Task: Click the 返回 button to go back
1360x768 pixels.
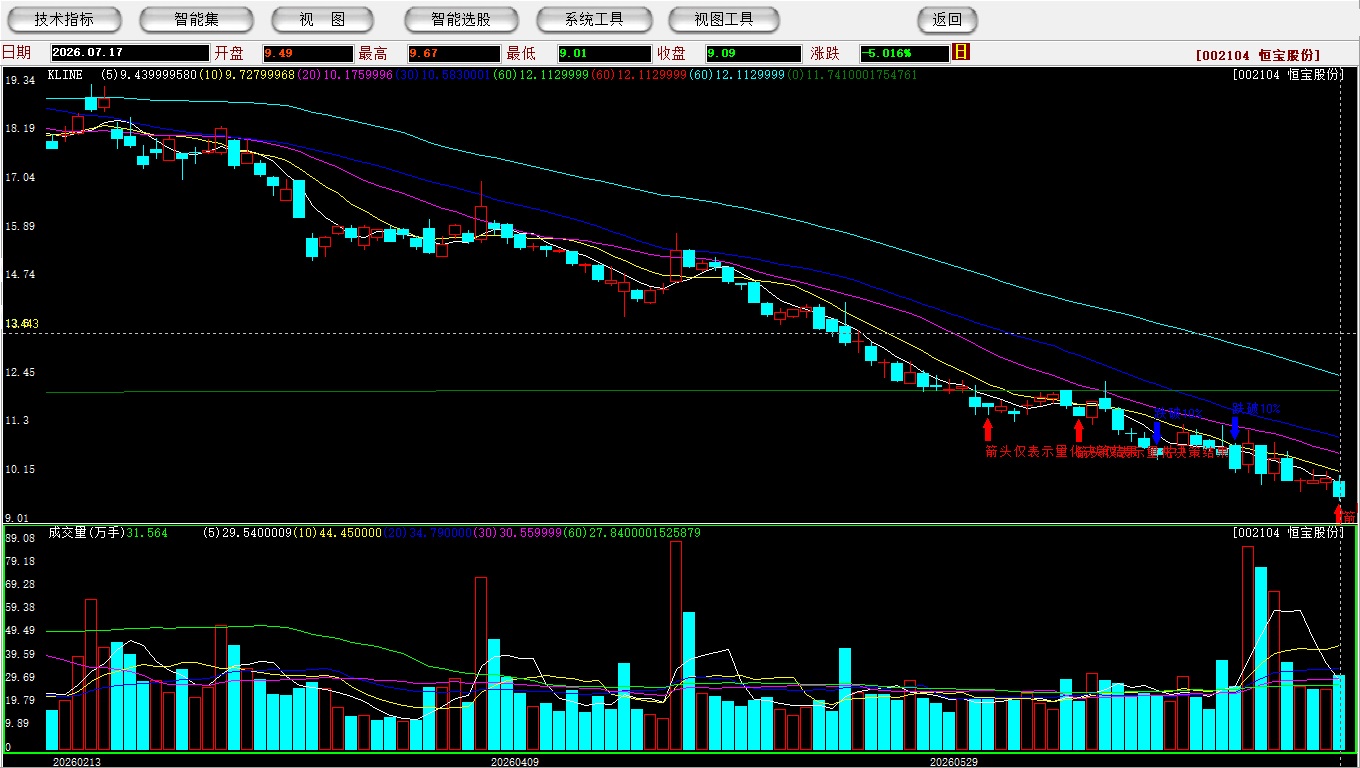Action: tap(947, 19)
